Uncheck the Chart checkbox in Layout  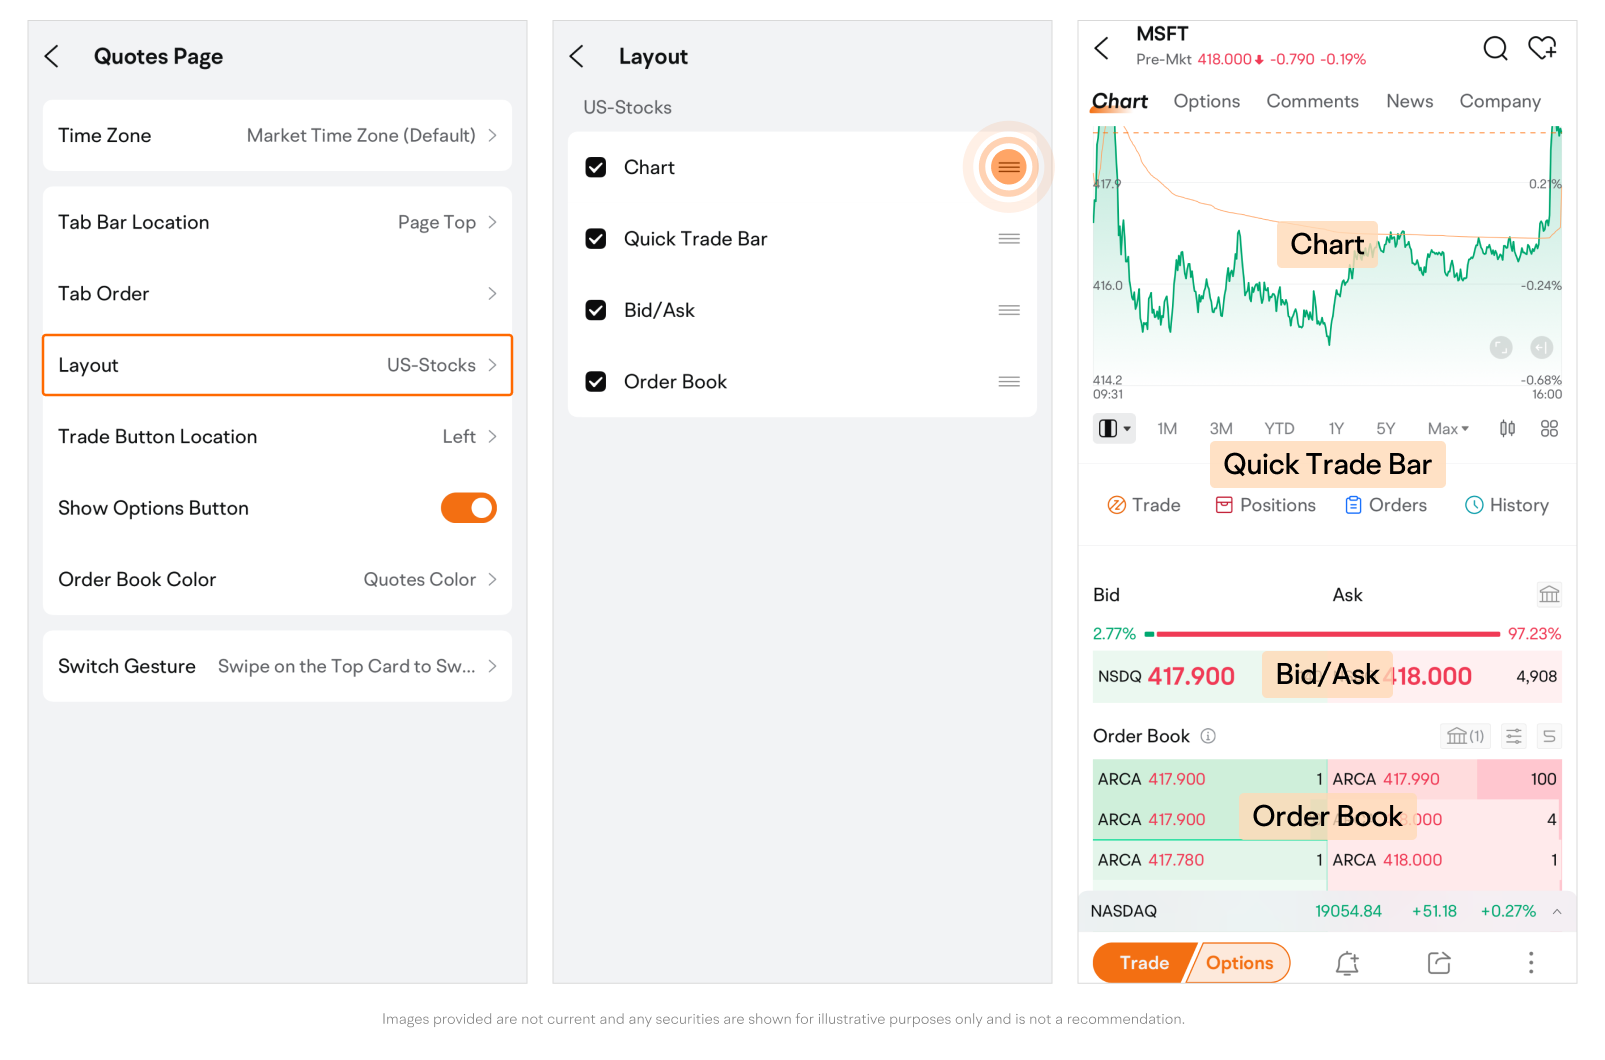tap(596, 167)
